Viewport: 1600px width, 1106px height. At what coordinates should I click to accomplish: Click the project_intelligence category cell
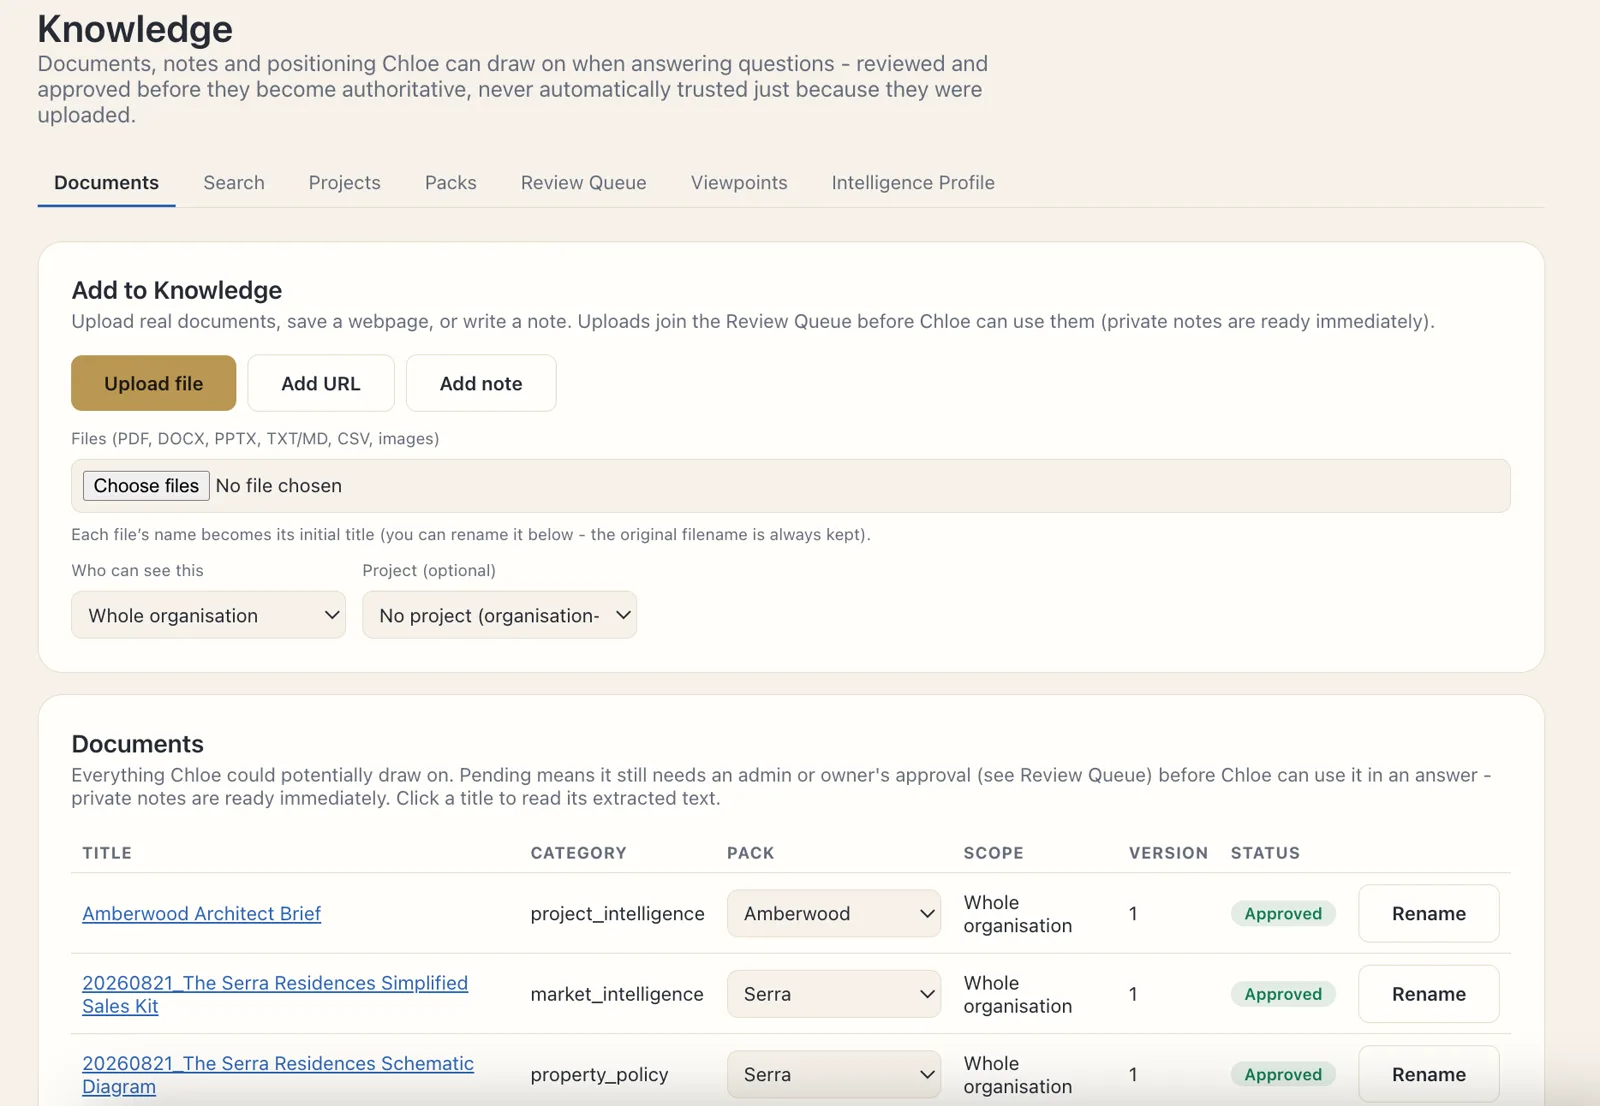pos(617,913)
